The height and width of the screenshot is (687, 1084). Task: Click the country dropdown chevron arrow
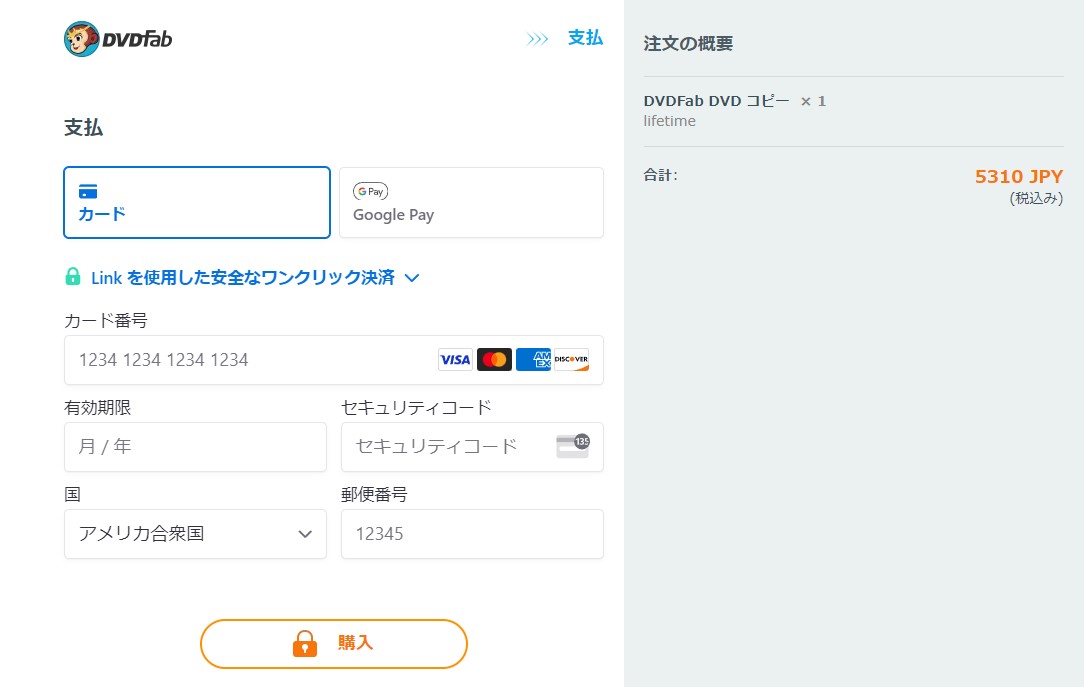pos(305,534)
